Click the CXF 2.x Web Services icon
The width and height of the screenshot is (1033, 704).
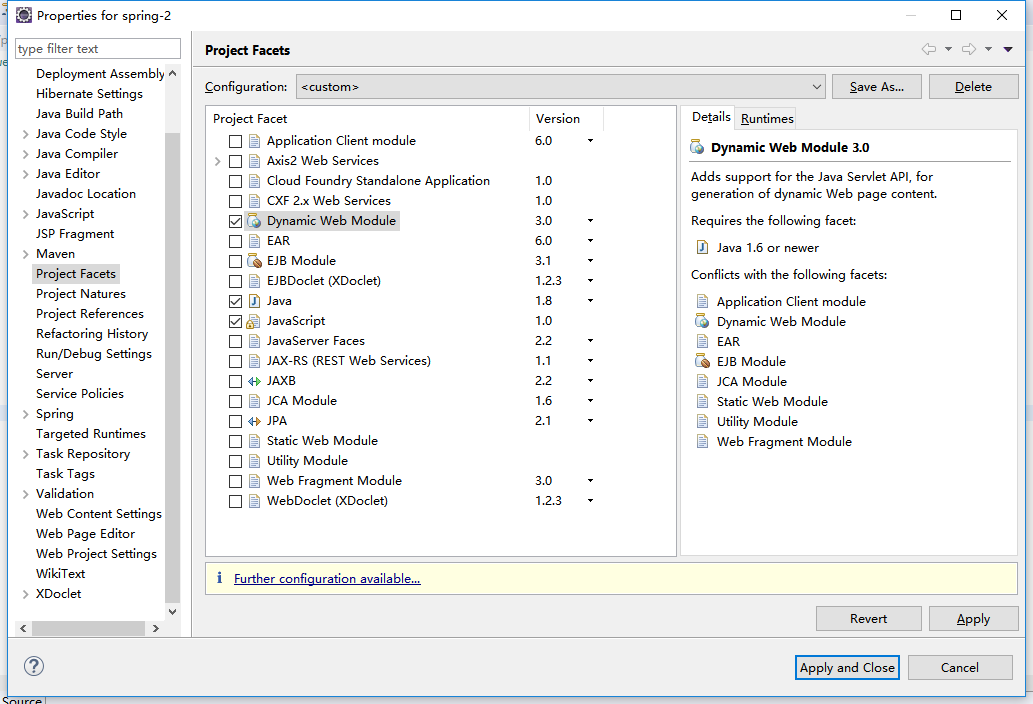pyautogui.click(x=254, y=202)
